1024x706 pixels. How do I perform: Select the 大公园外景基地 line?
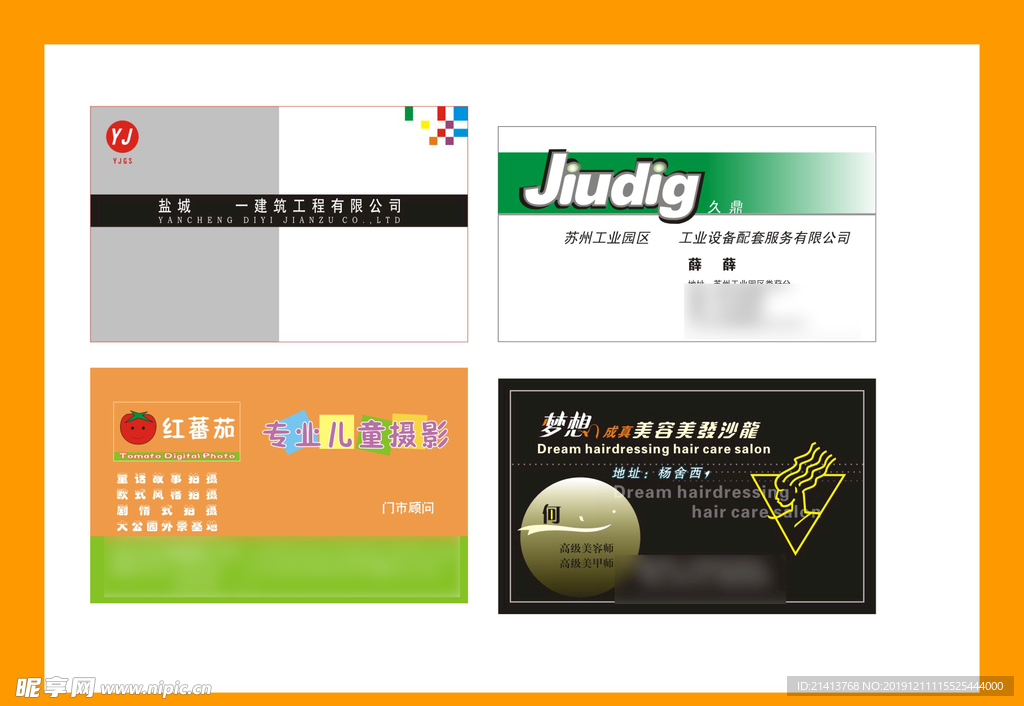(167, 526)
